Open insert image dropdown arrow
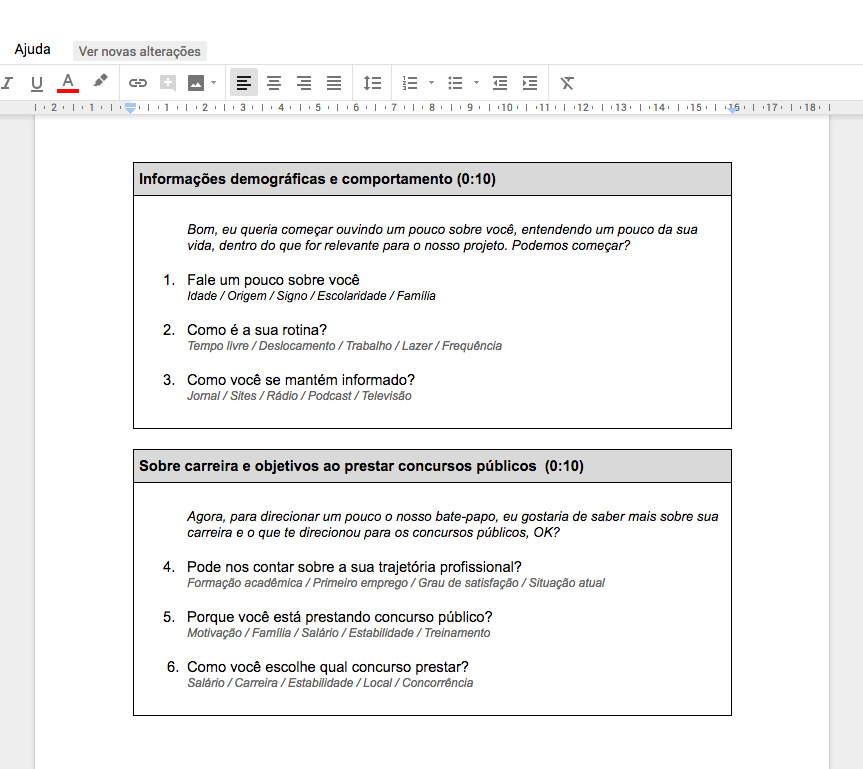863x769 pixels. [x=214, y=83]
